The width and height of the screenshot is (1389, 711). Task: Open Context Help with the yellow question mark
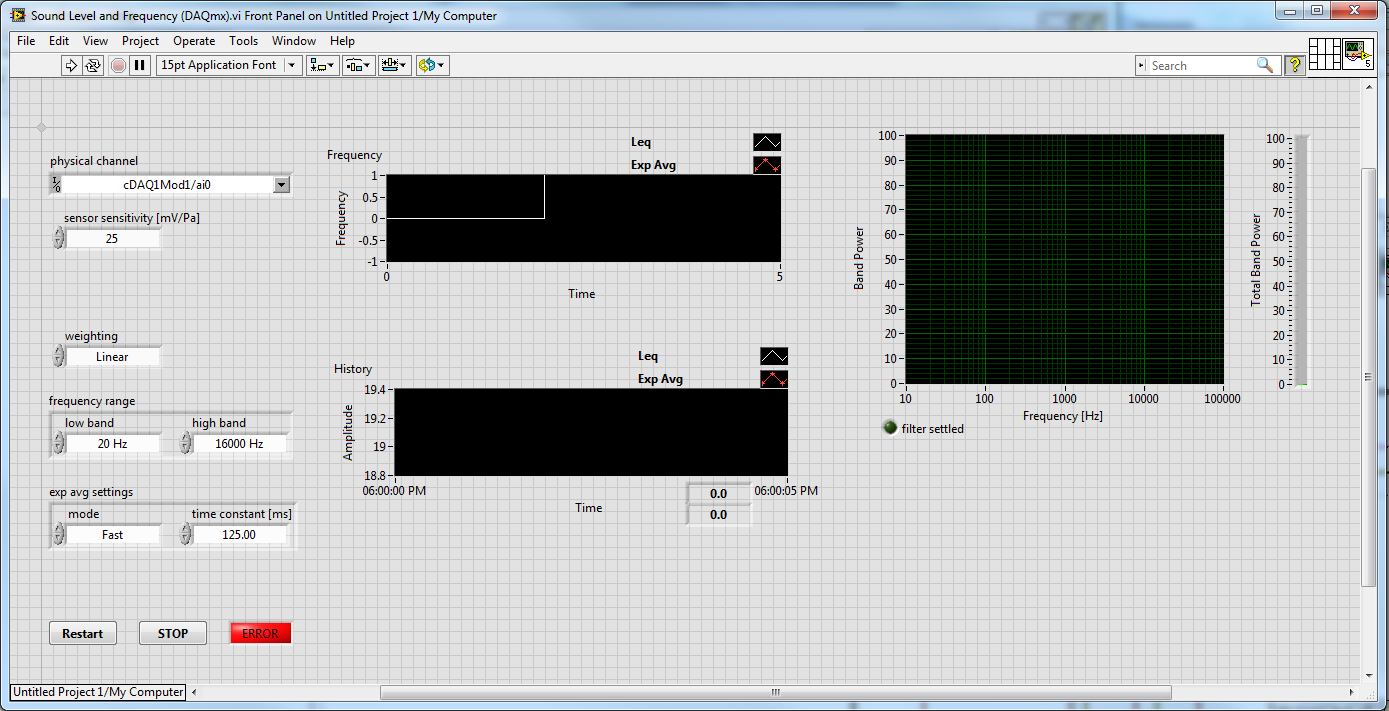1295,65
